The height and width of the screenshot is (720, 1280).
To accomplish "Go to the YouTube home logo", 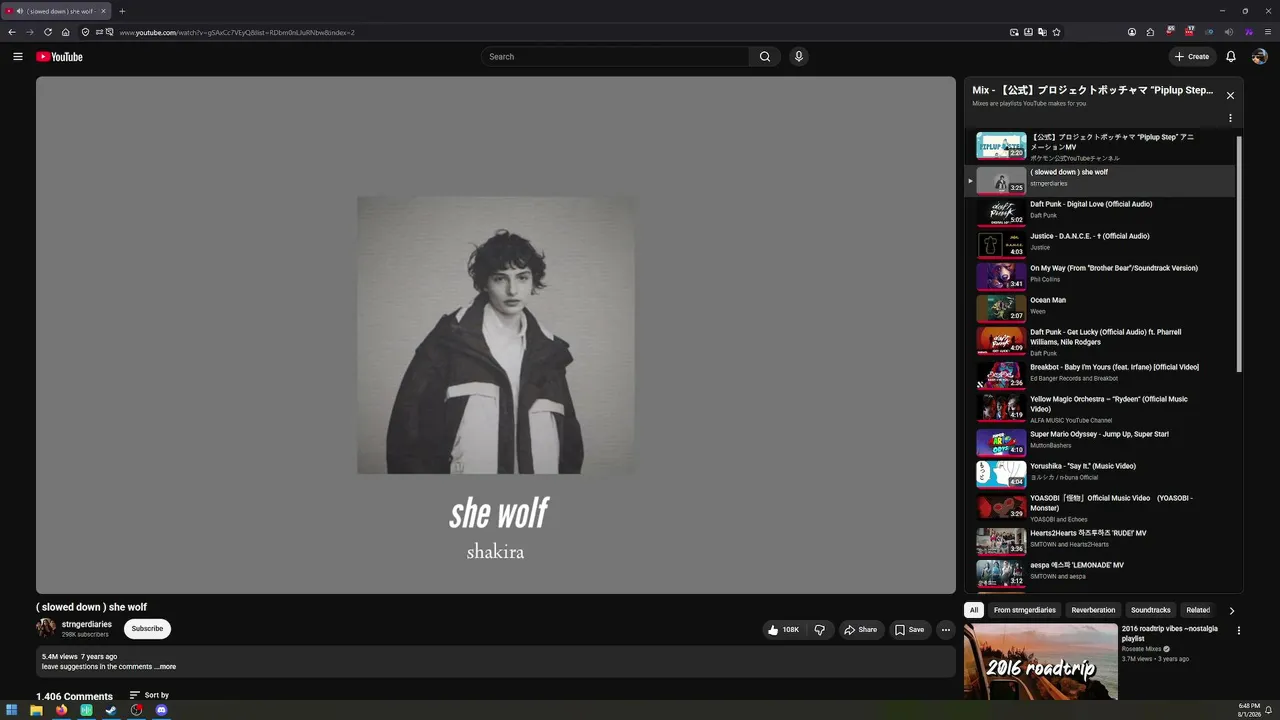I will click(59, 57).
